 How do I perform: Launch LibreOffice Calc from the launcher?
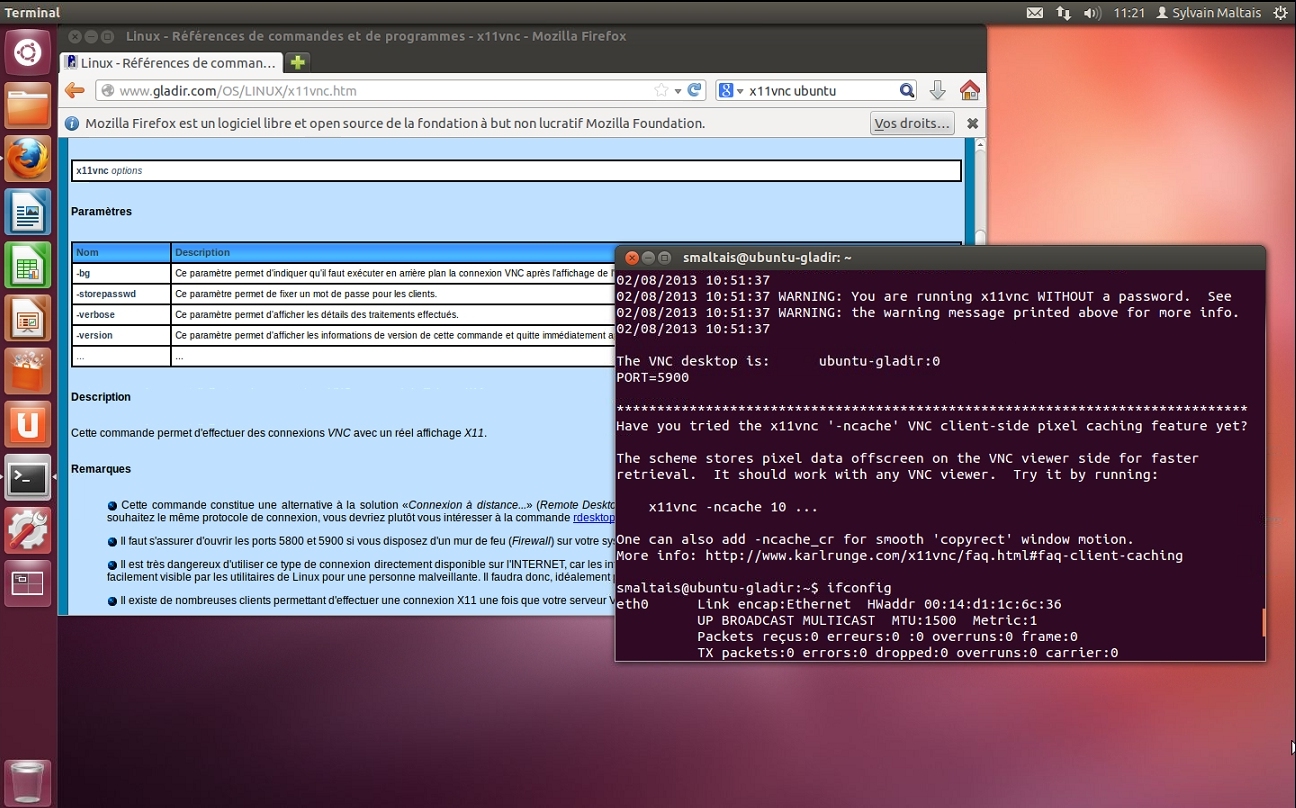click(28, 266)
